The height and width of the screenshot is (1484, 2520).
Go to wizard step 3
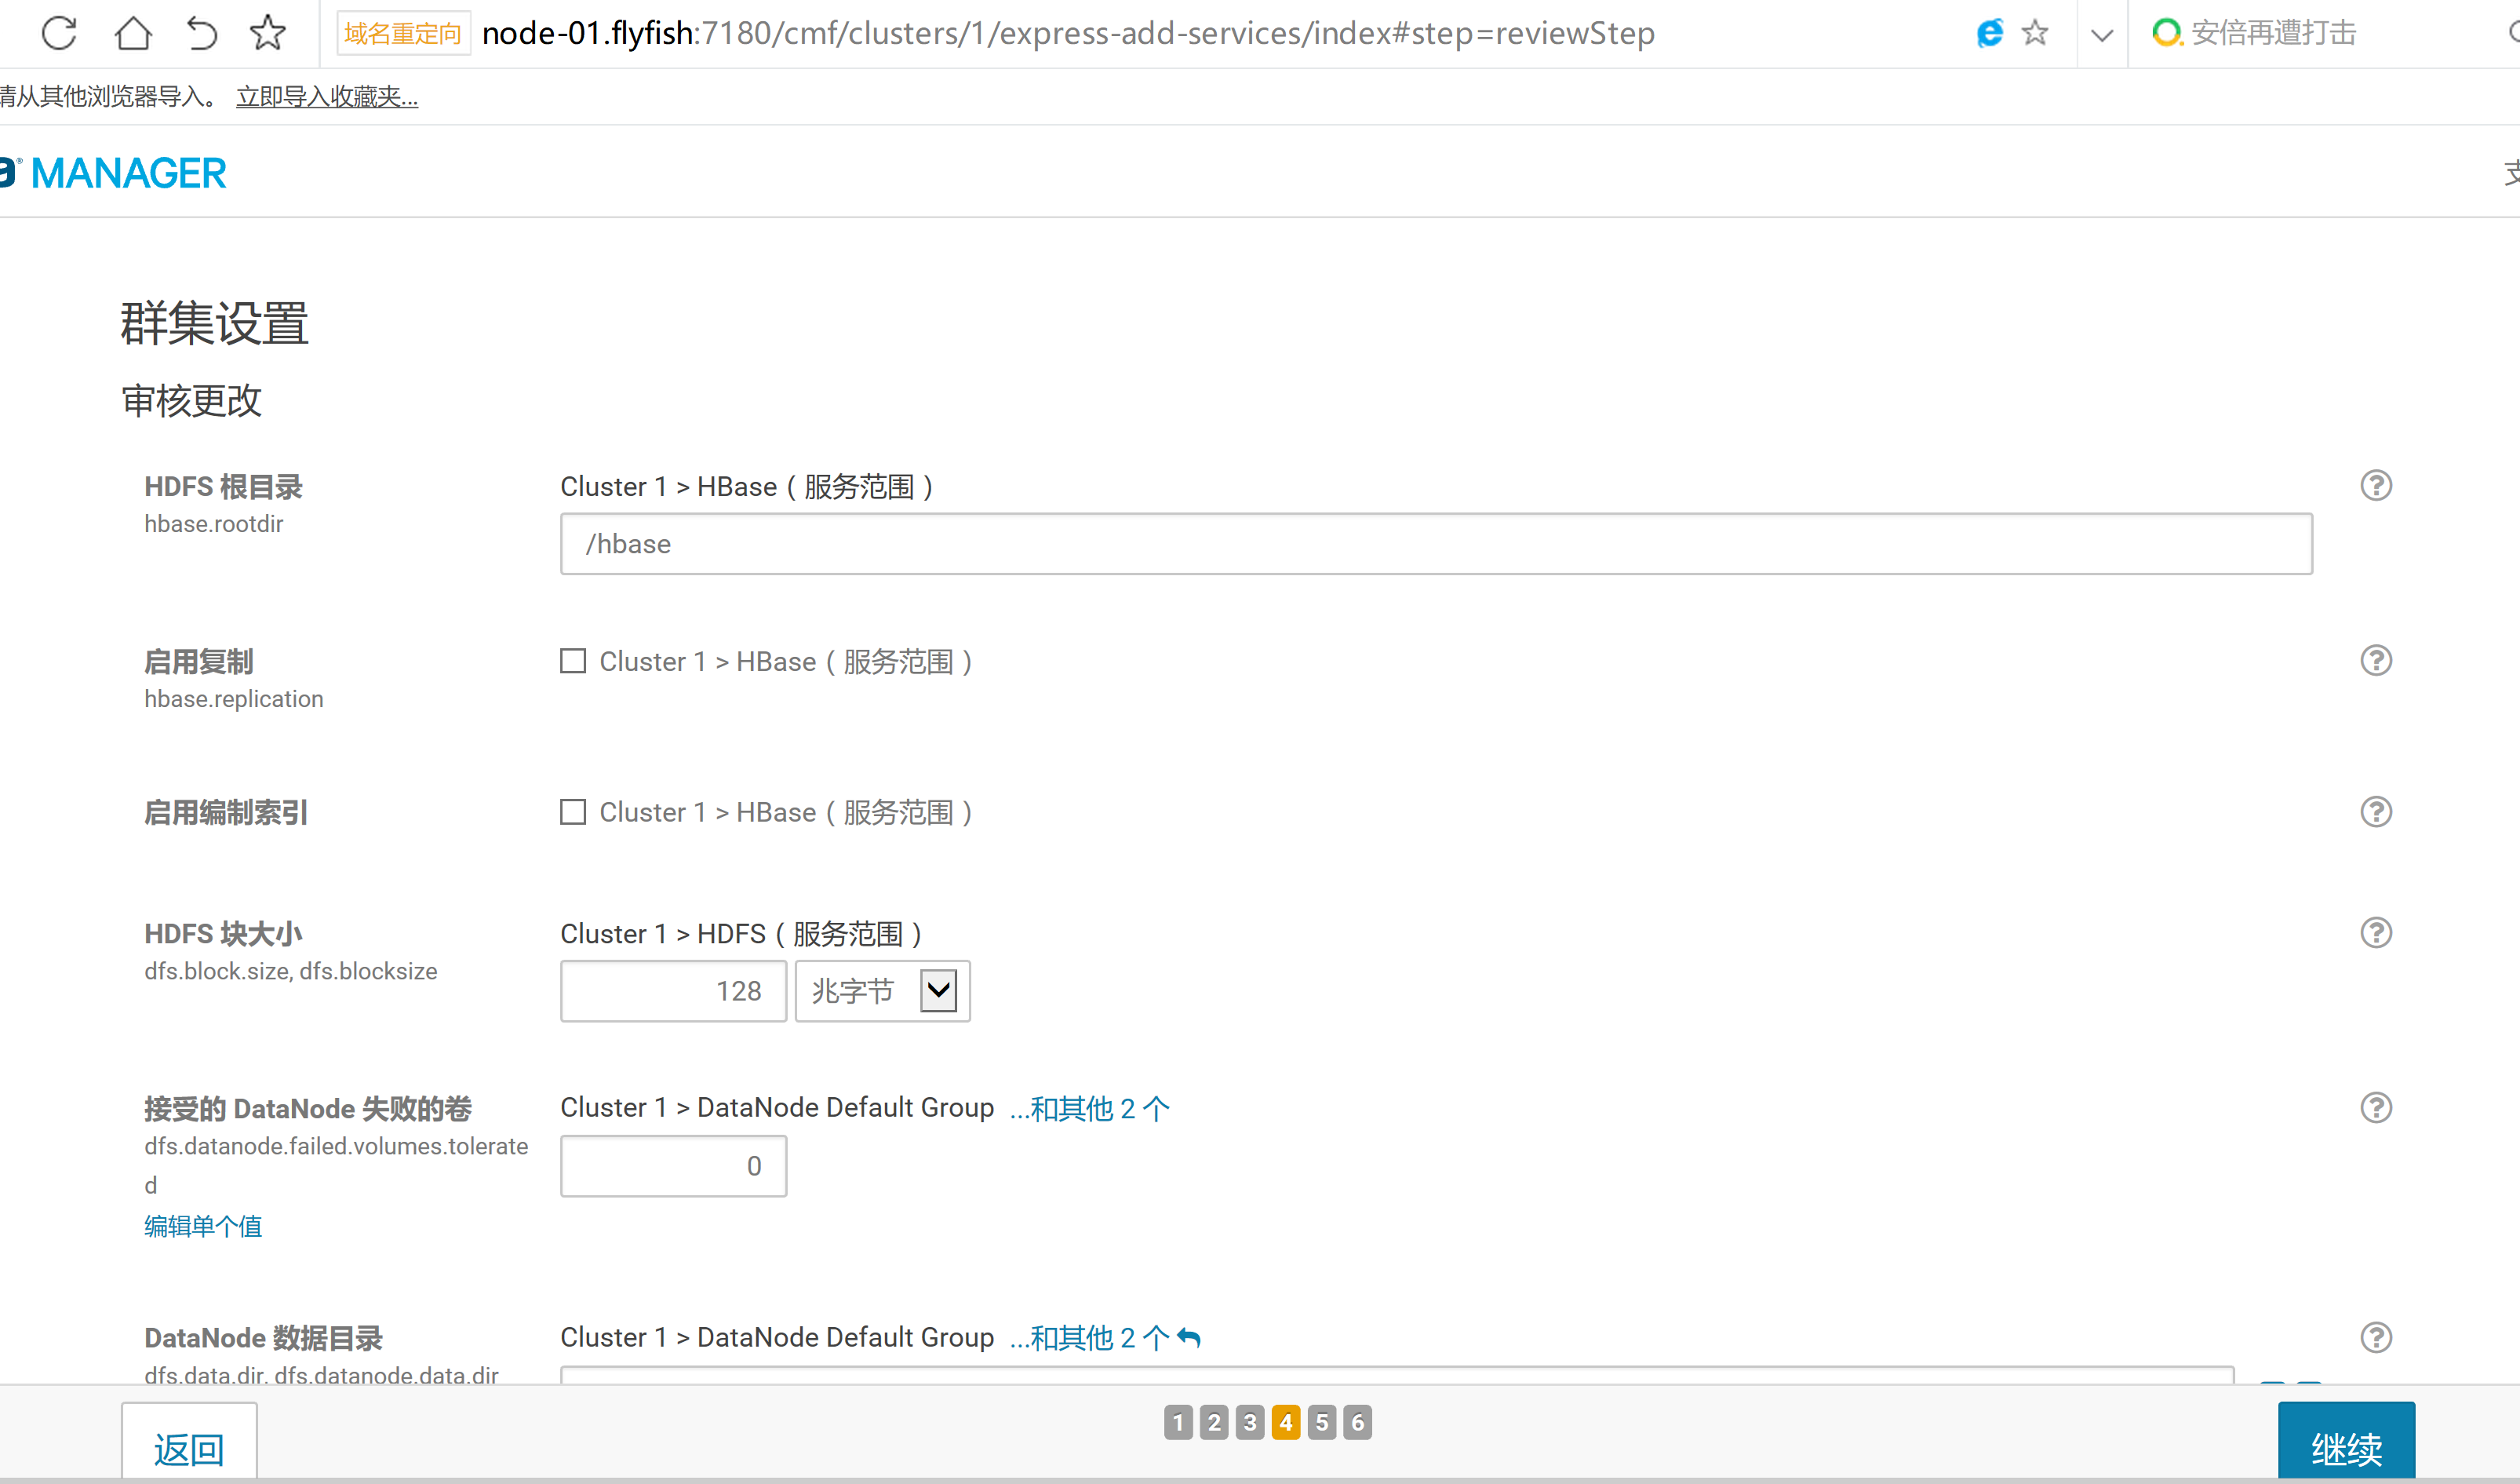click(x=1249, y=1421)
